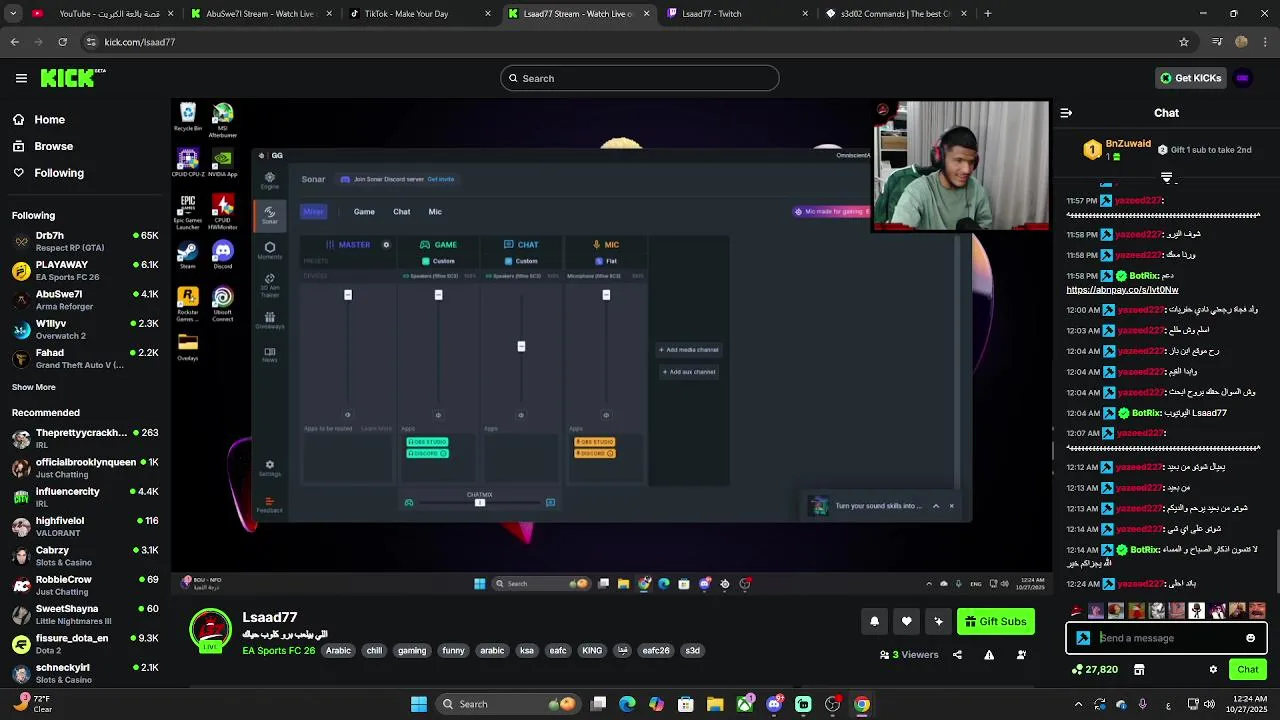Screen dimensions: 1280x720
Task: Open followed channel PLAYAWAY
Action: (85, 270)
